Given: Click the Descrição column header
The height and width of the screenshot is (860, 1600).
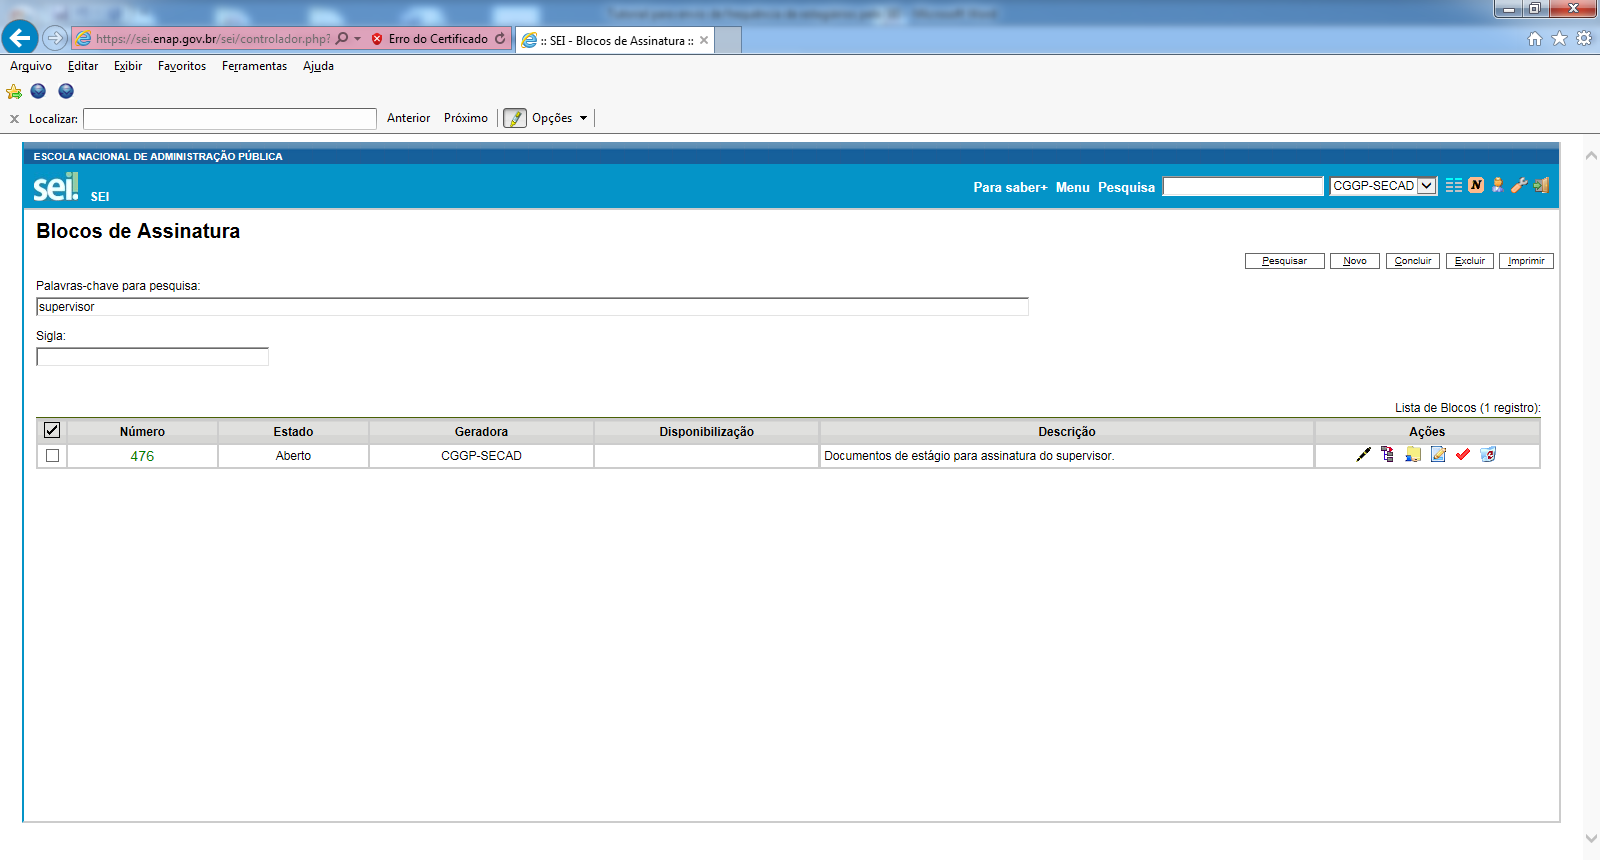Looking at the screenshot, I should coord(1066,432).
